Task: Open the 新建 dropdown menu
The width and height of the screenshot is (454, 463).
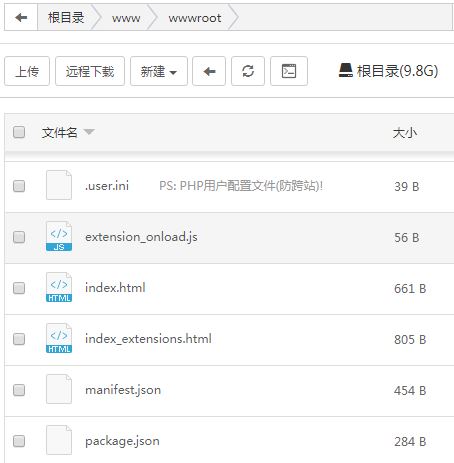Action: [159, 71]
